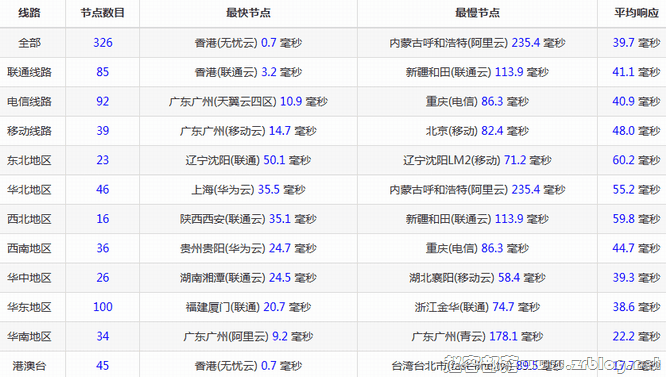666x377 pixels.
Task: Click average response 39.7 毫秒 for 全部
Action: tap(636, 43)
